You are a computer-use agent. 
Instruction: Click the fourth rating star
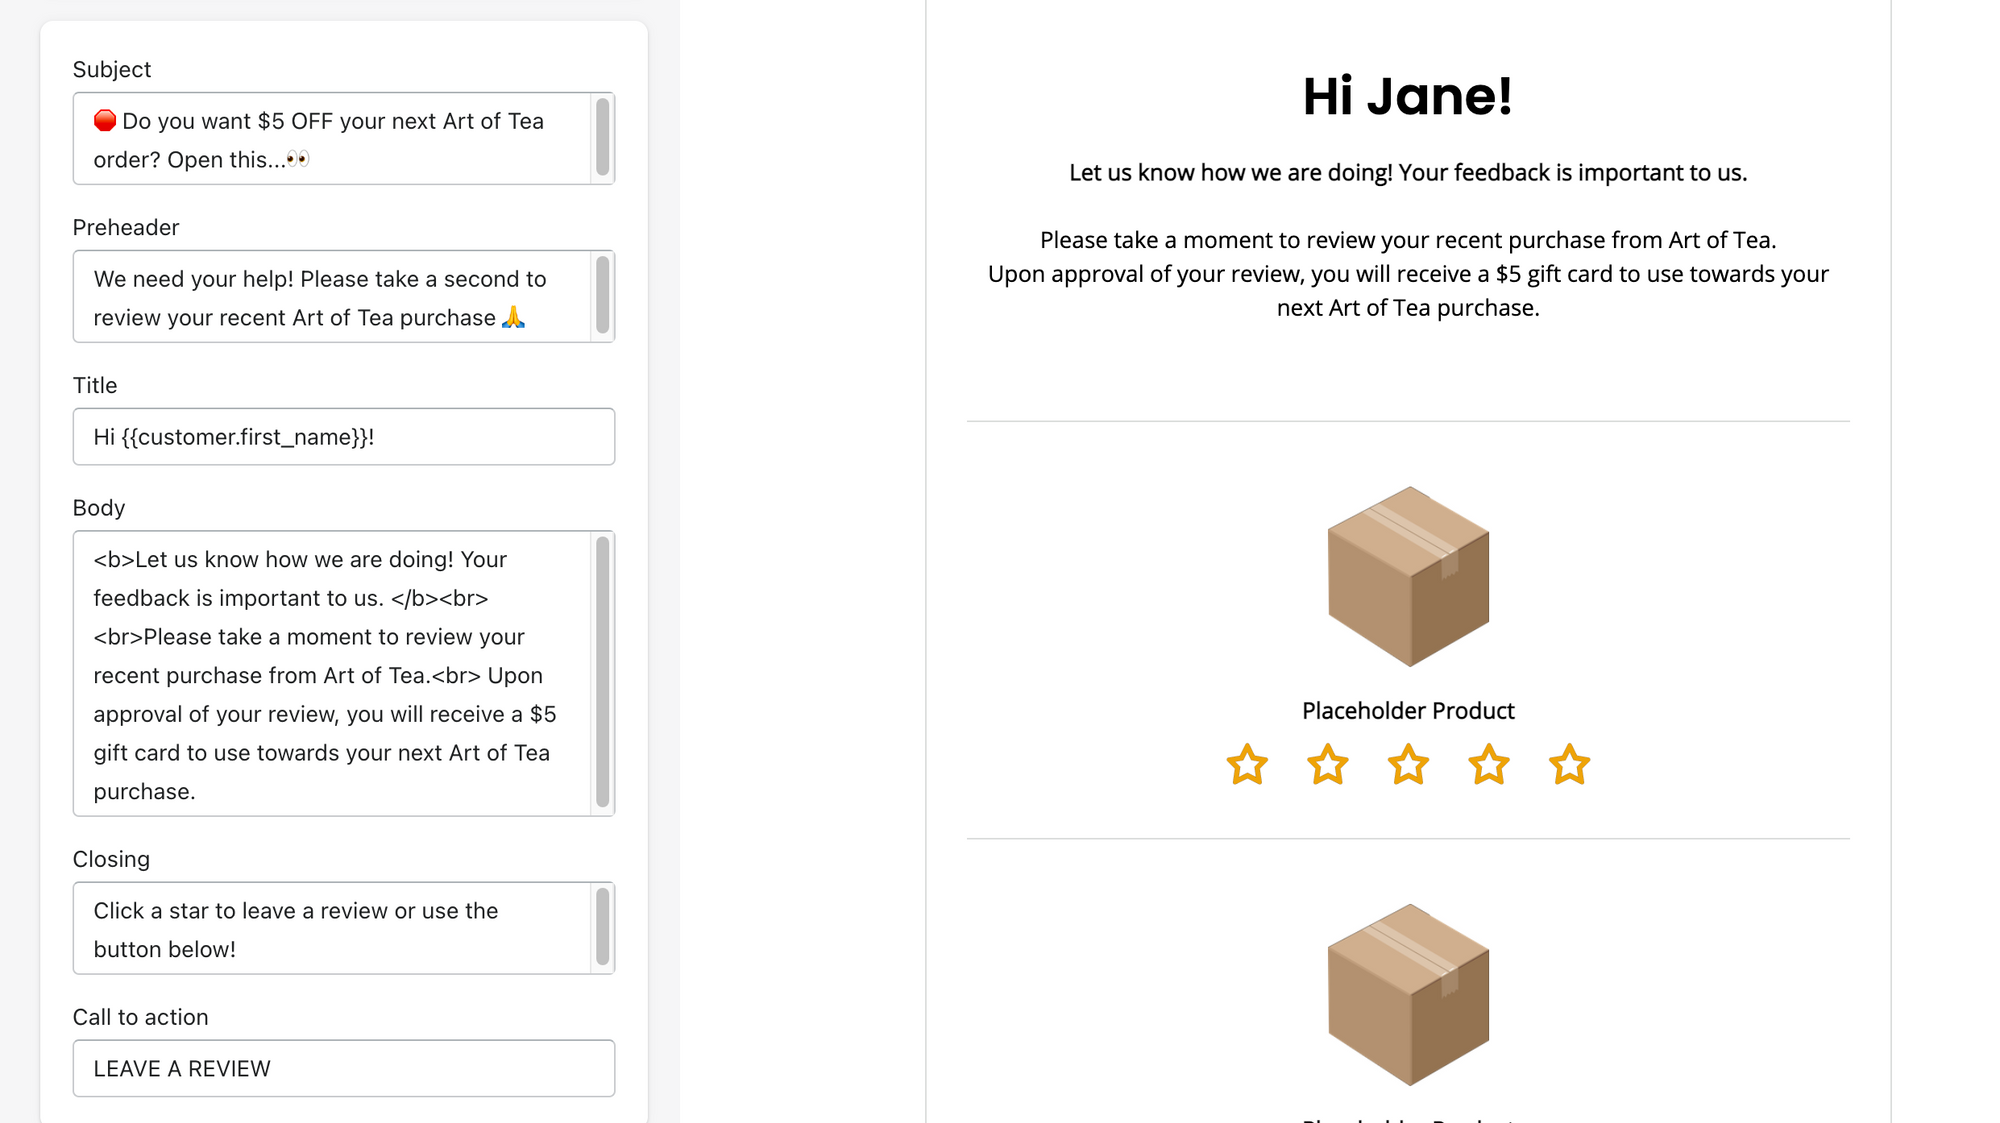click(1488, 765)
